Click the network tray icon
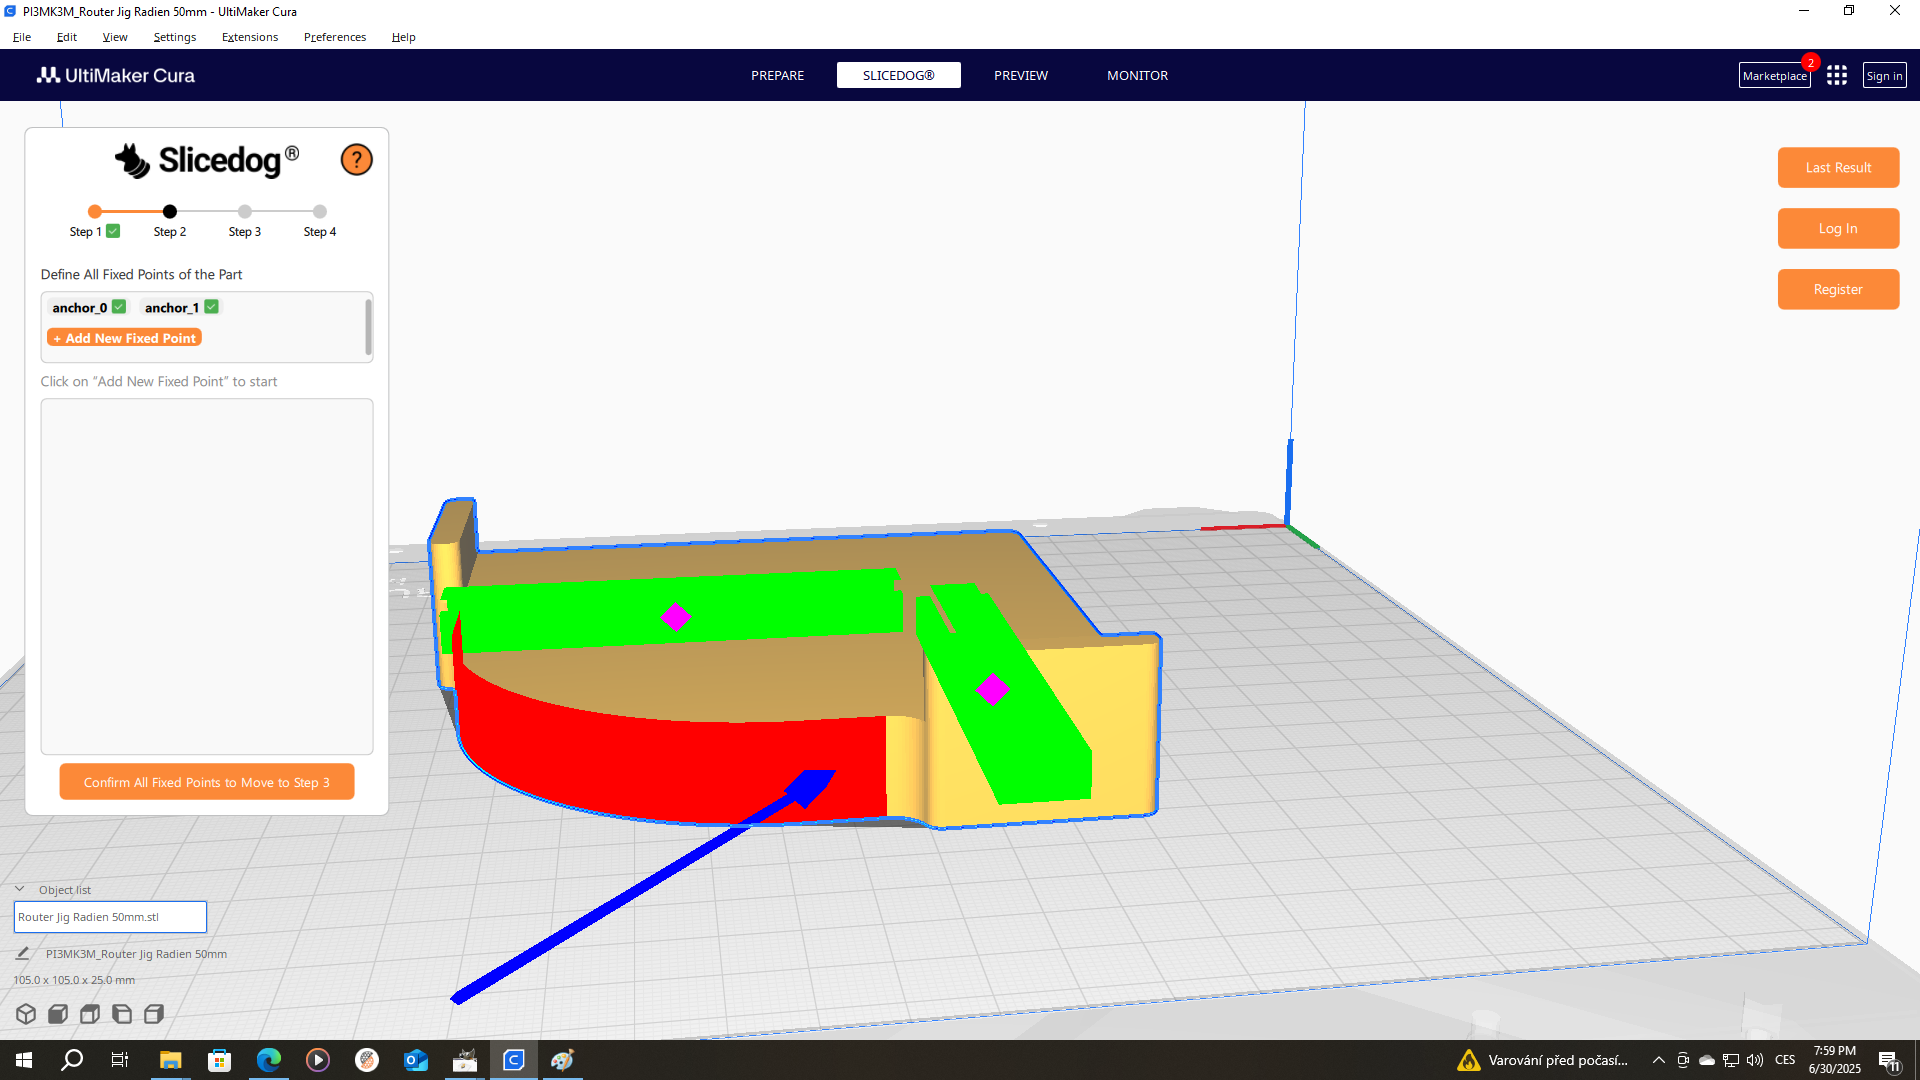 [x=1731, y=1060]
